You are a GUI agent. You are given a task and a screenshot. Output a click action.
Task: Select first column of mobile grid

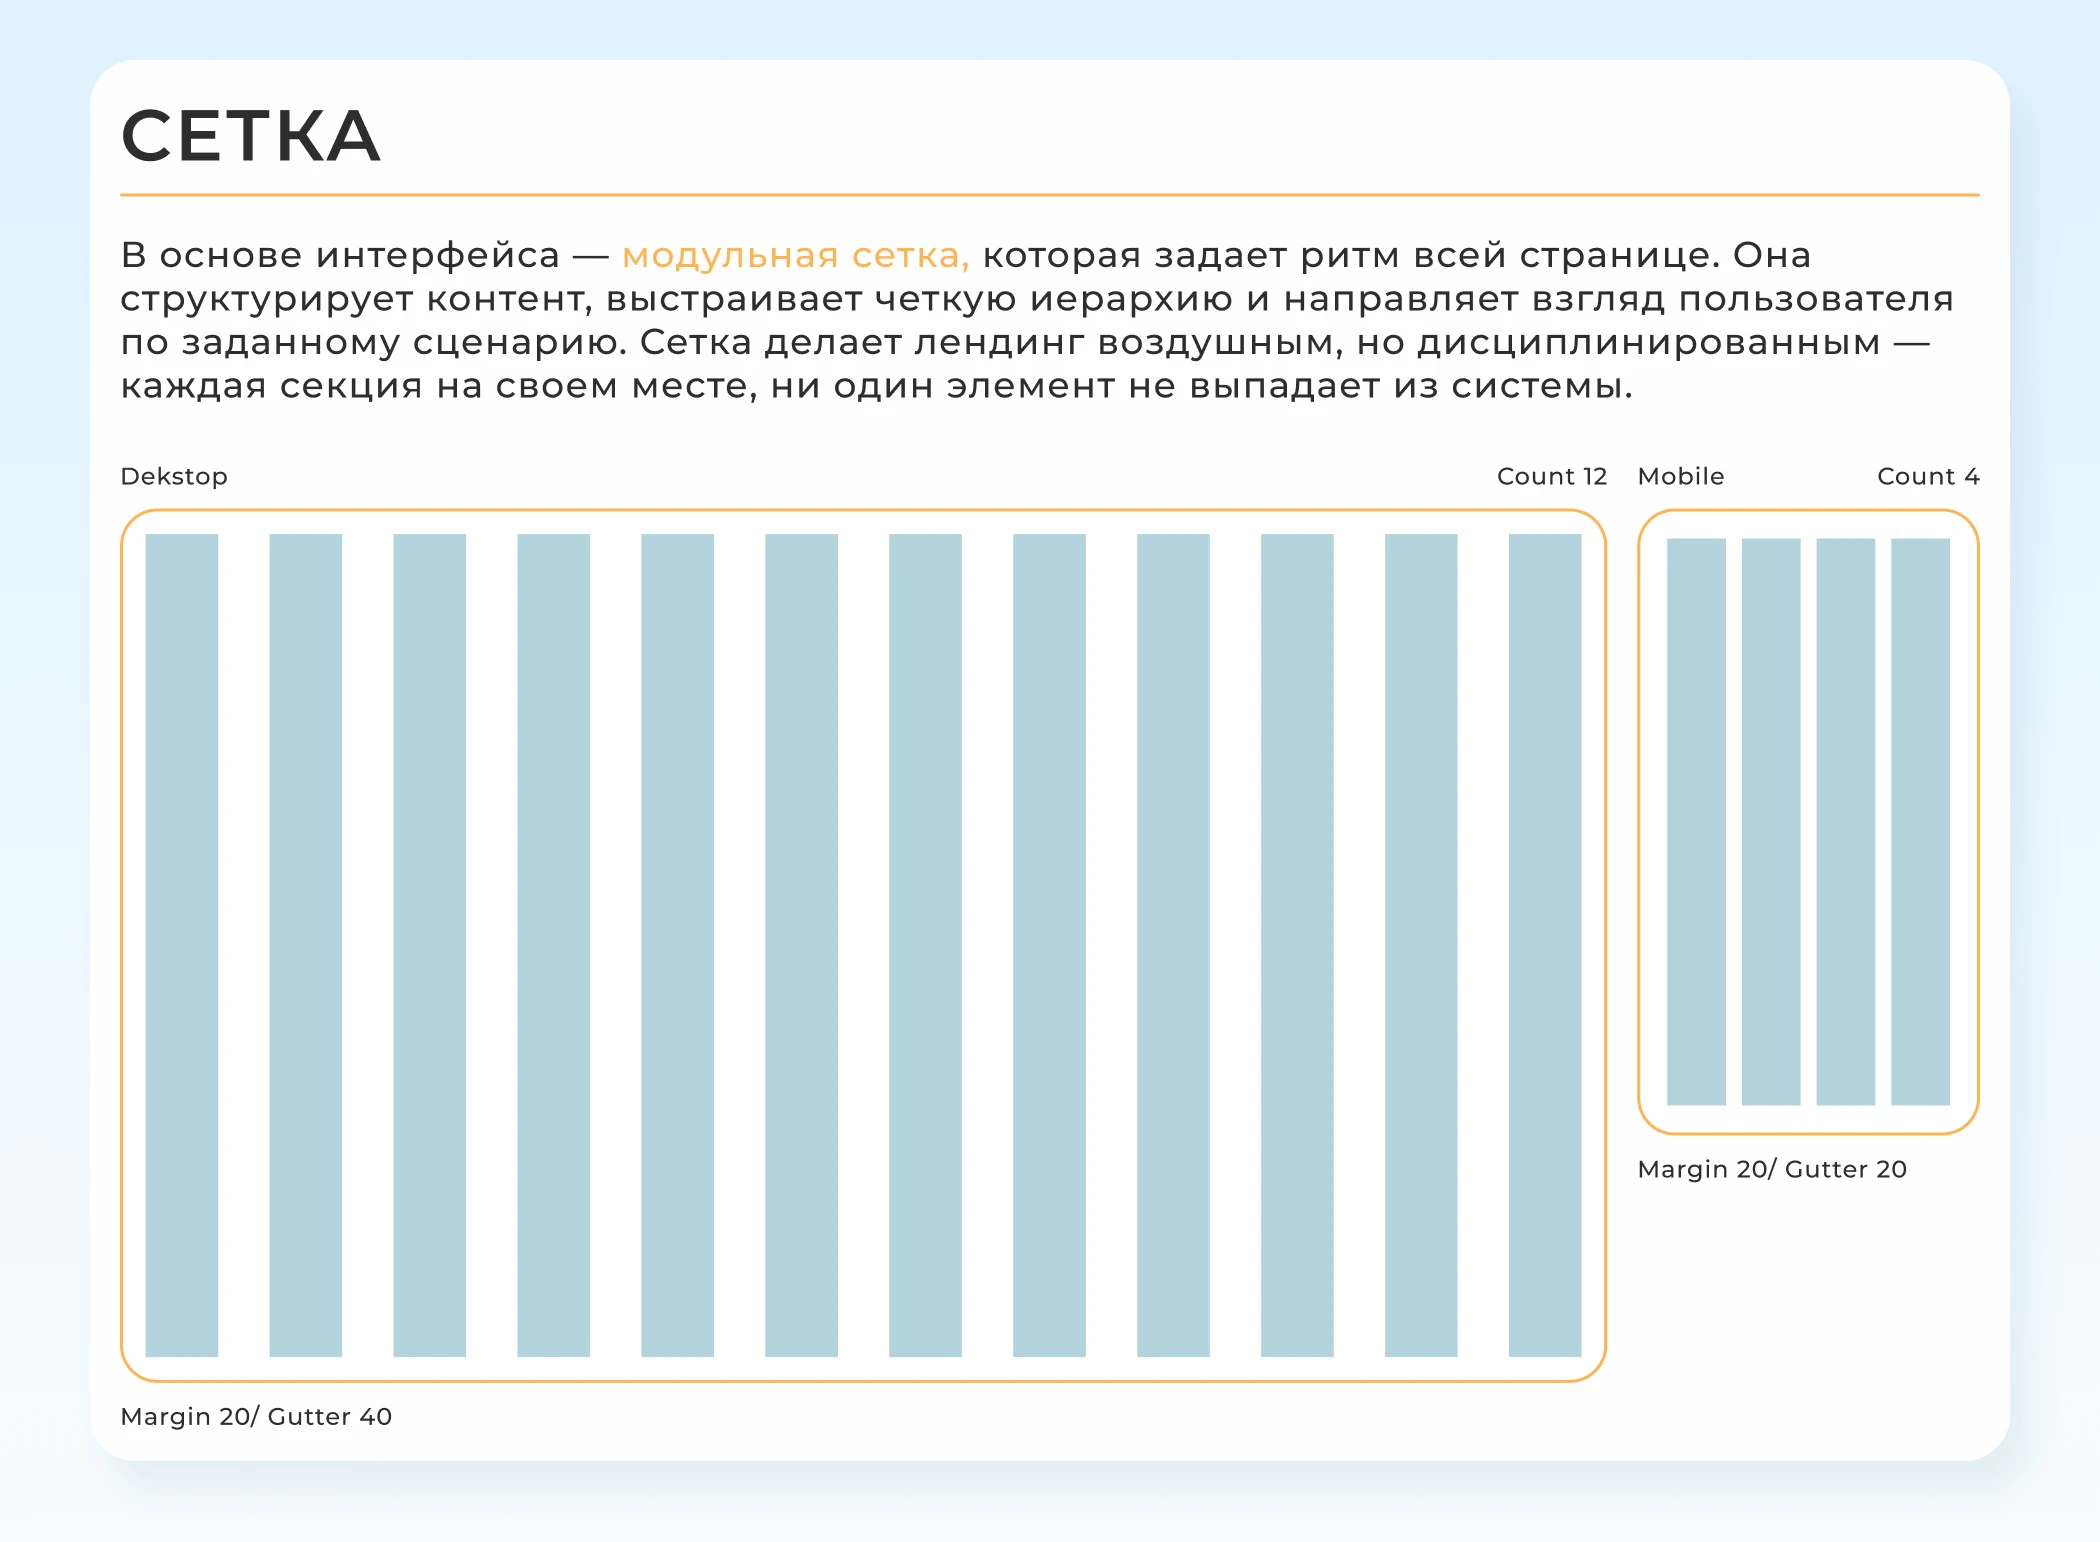1696,822
